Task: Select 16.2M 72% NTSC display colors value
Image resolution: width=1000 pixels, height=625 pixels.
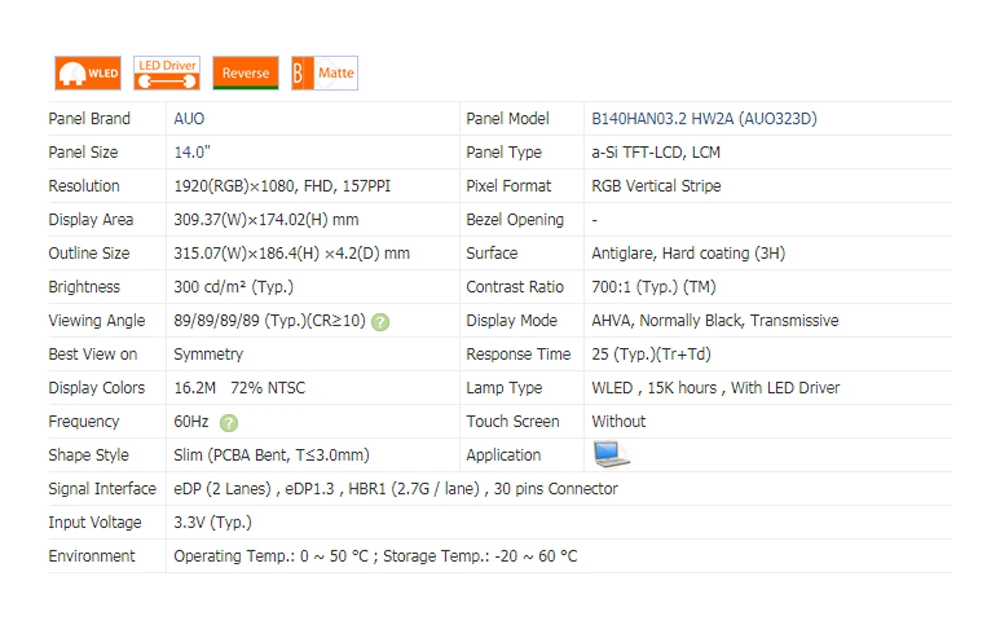Action: coord(240,388)
